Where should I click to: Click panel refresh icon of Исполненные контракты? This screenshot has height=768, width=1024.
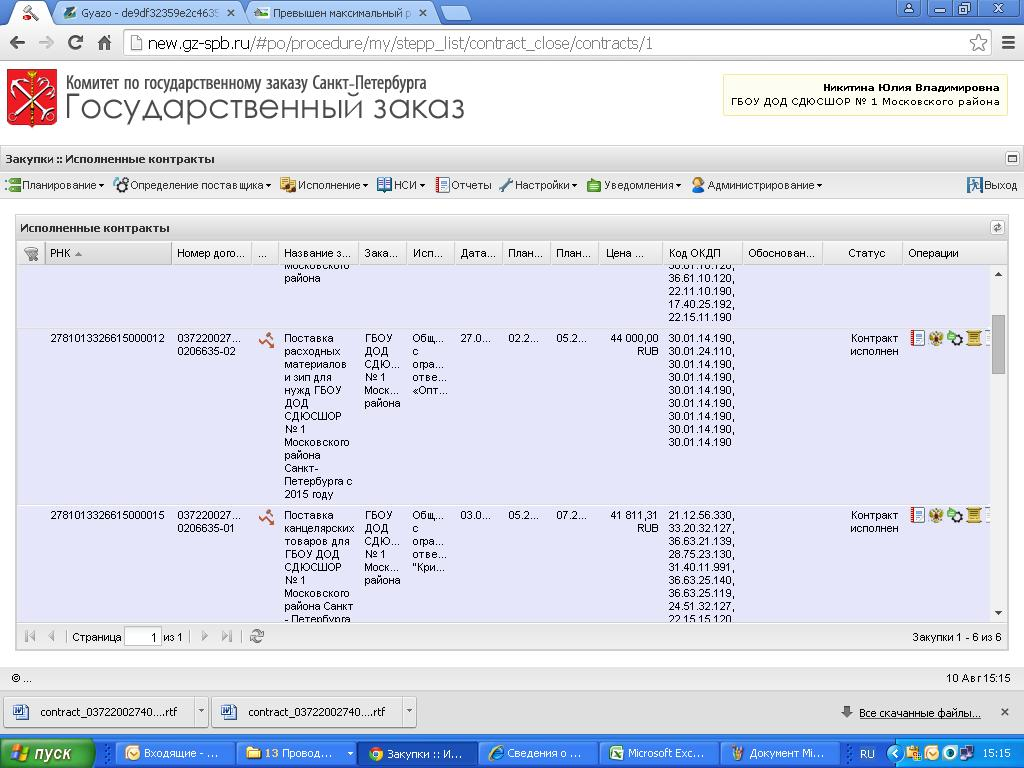pyautogui.click(x=997, y=228)
